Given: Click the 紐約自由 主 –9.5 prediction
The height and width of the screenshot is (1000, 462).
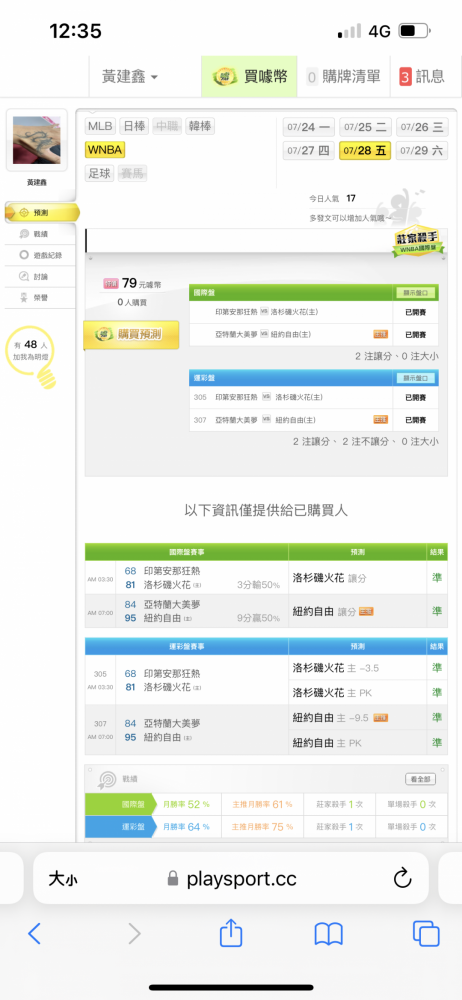Looking at the screenshot, I should click(339, 717).
